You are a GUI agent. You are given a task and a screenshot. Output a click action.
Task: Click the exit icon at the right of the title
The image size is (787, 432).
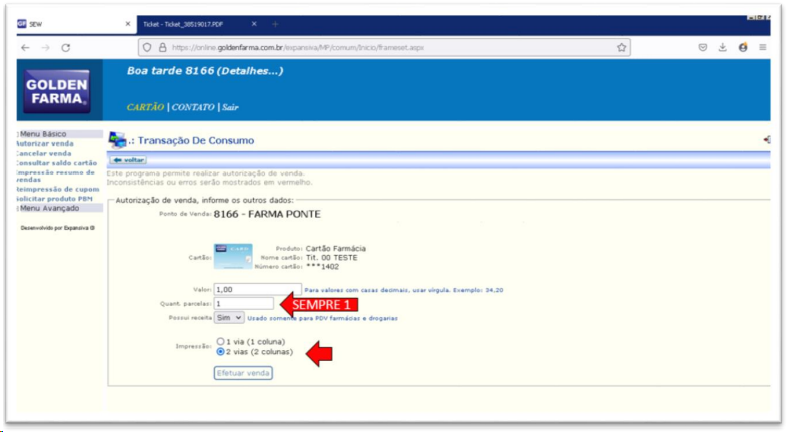click(x=766, y=139)
